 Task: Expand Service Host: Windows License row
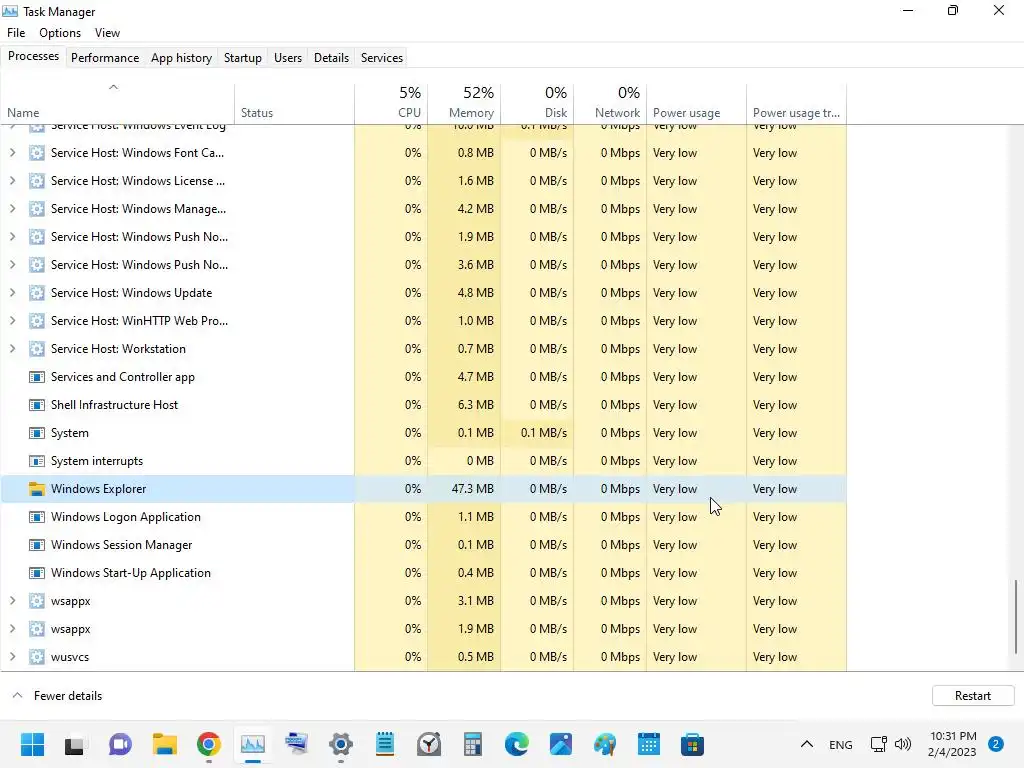pos(12,181)
